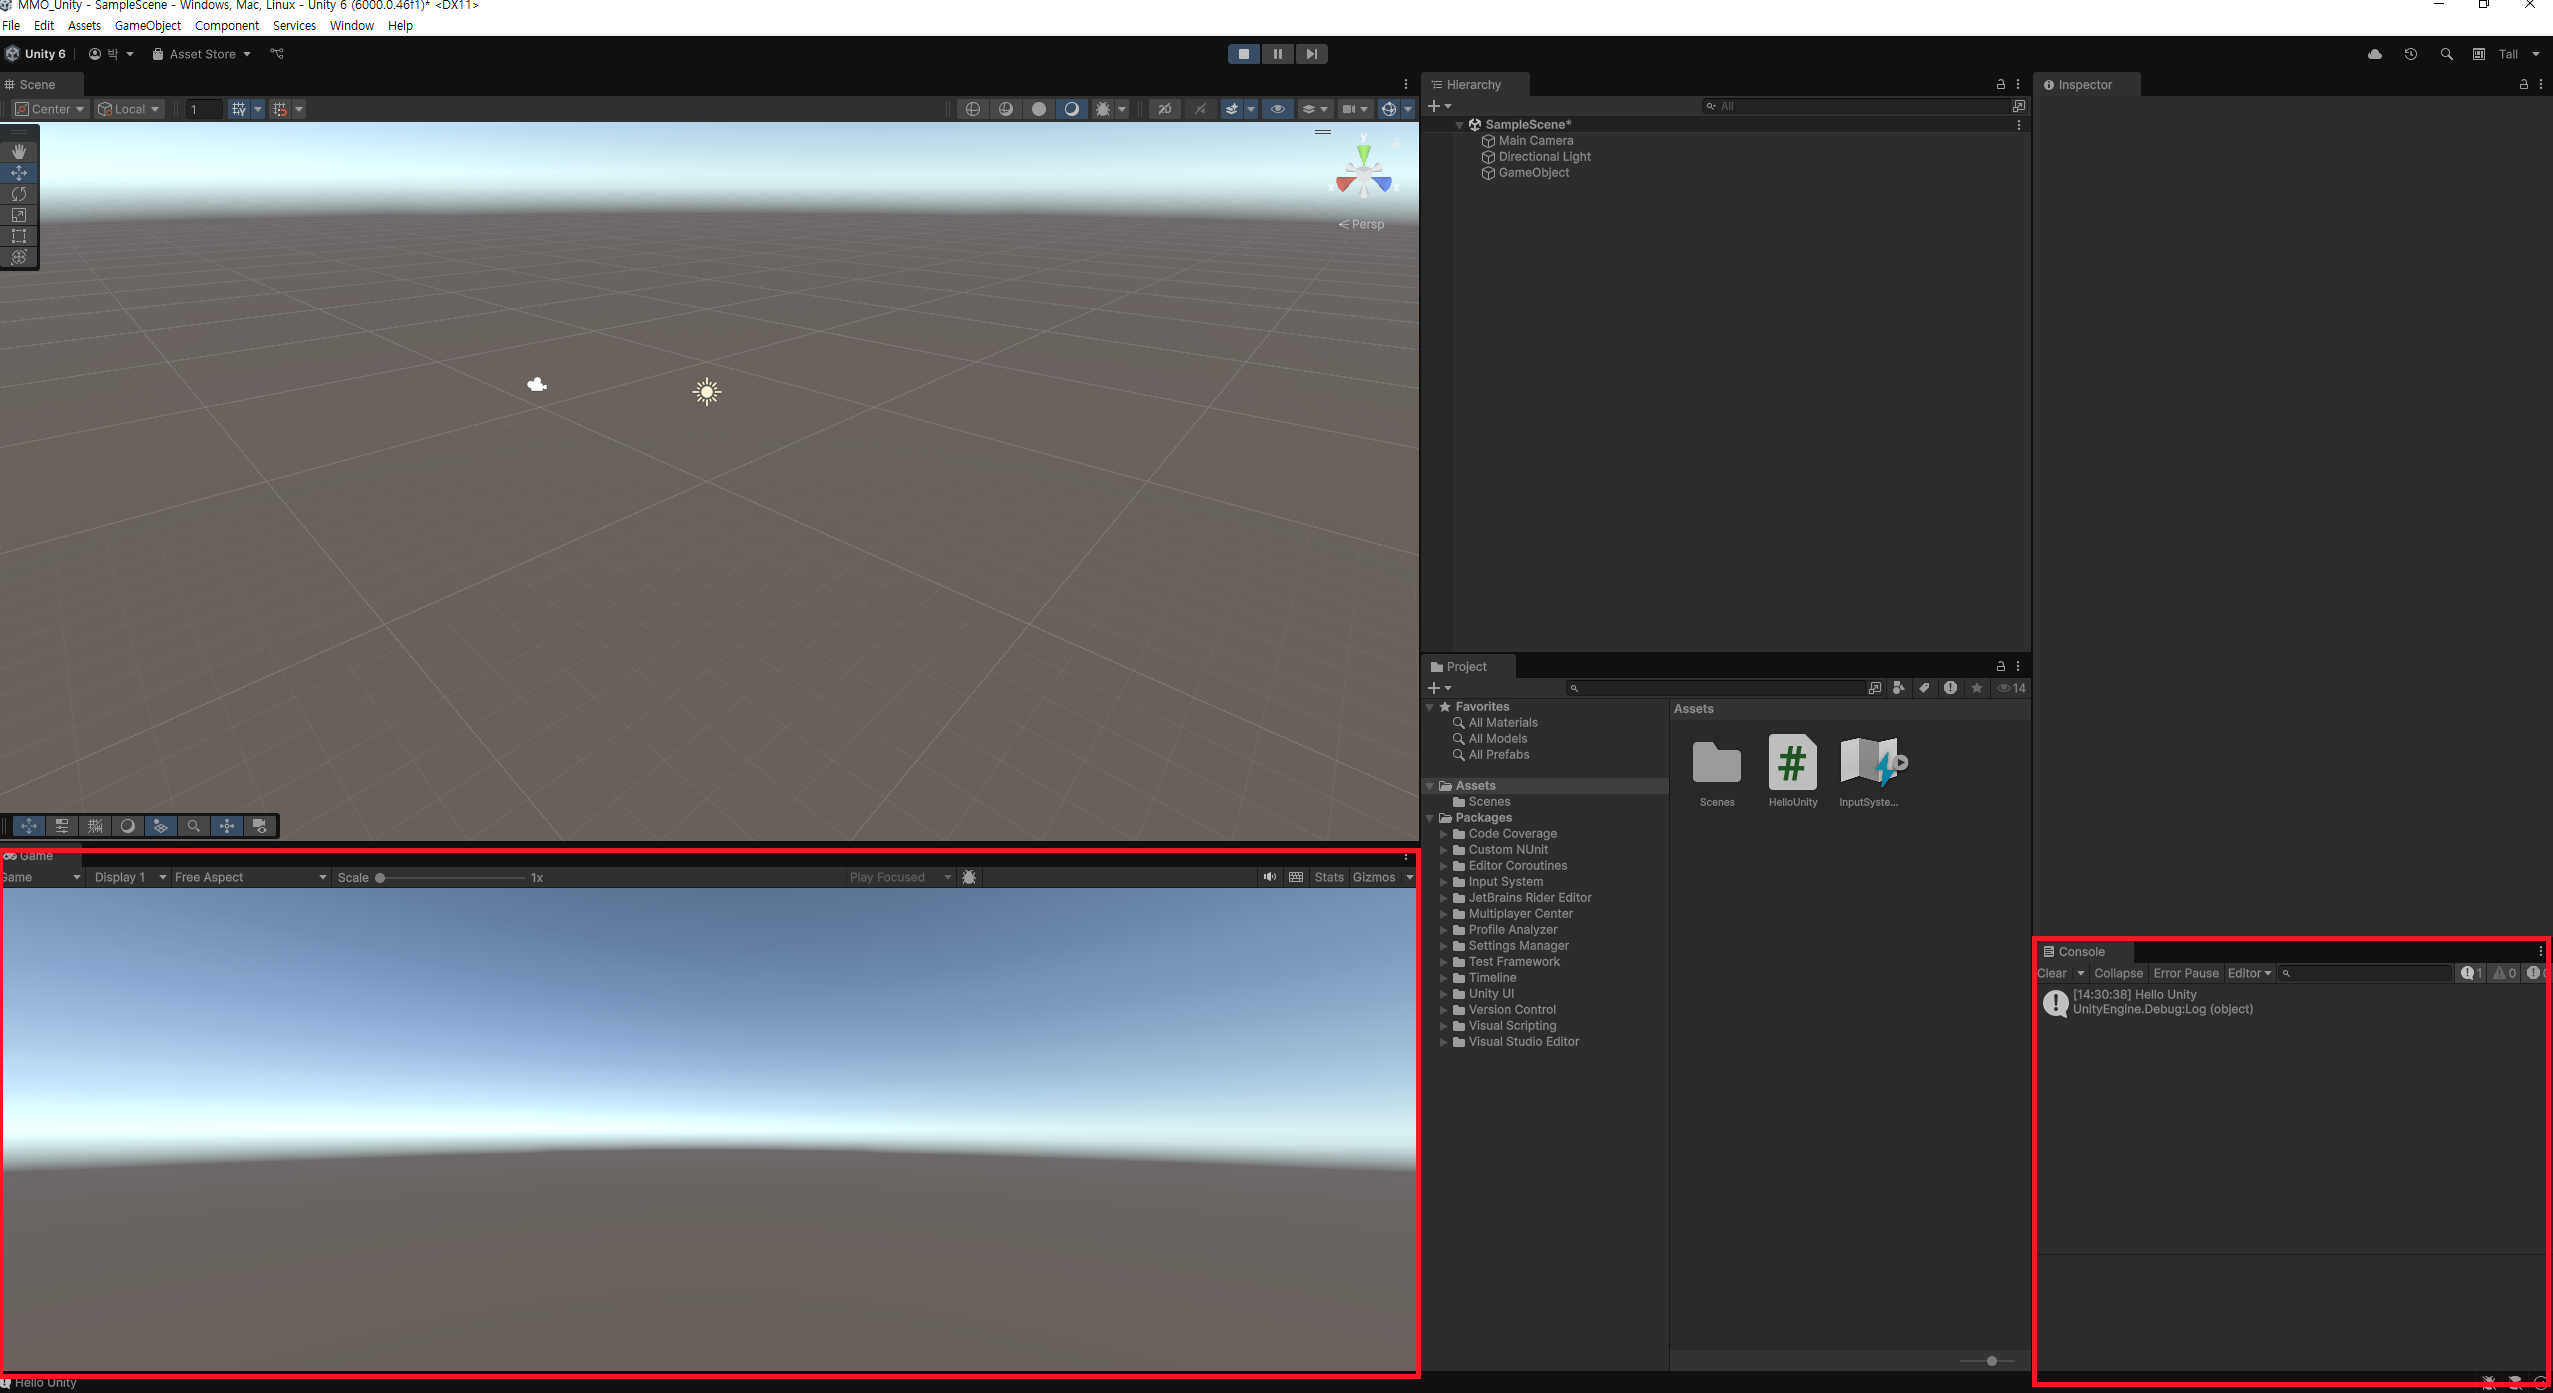Viewport: 2553px width, 1393px height.
Task: Select the Rotate tool
Action: (19, 194)
